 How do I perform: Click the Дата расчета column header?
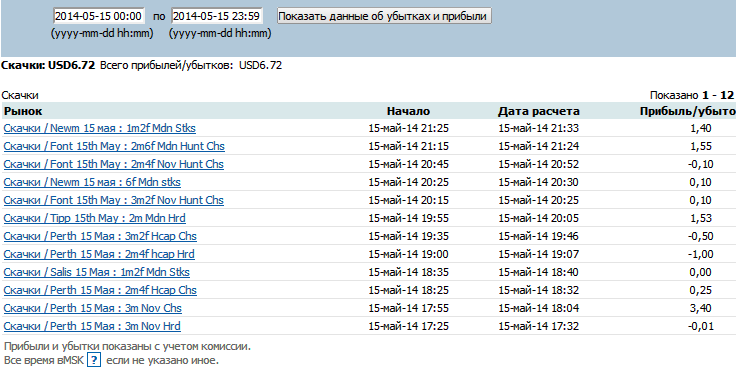point(539,111)
